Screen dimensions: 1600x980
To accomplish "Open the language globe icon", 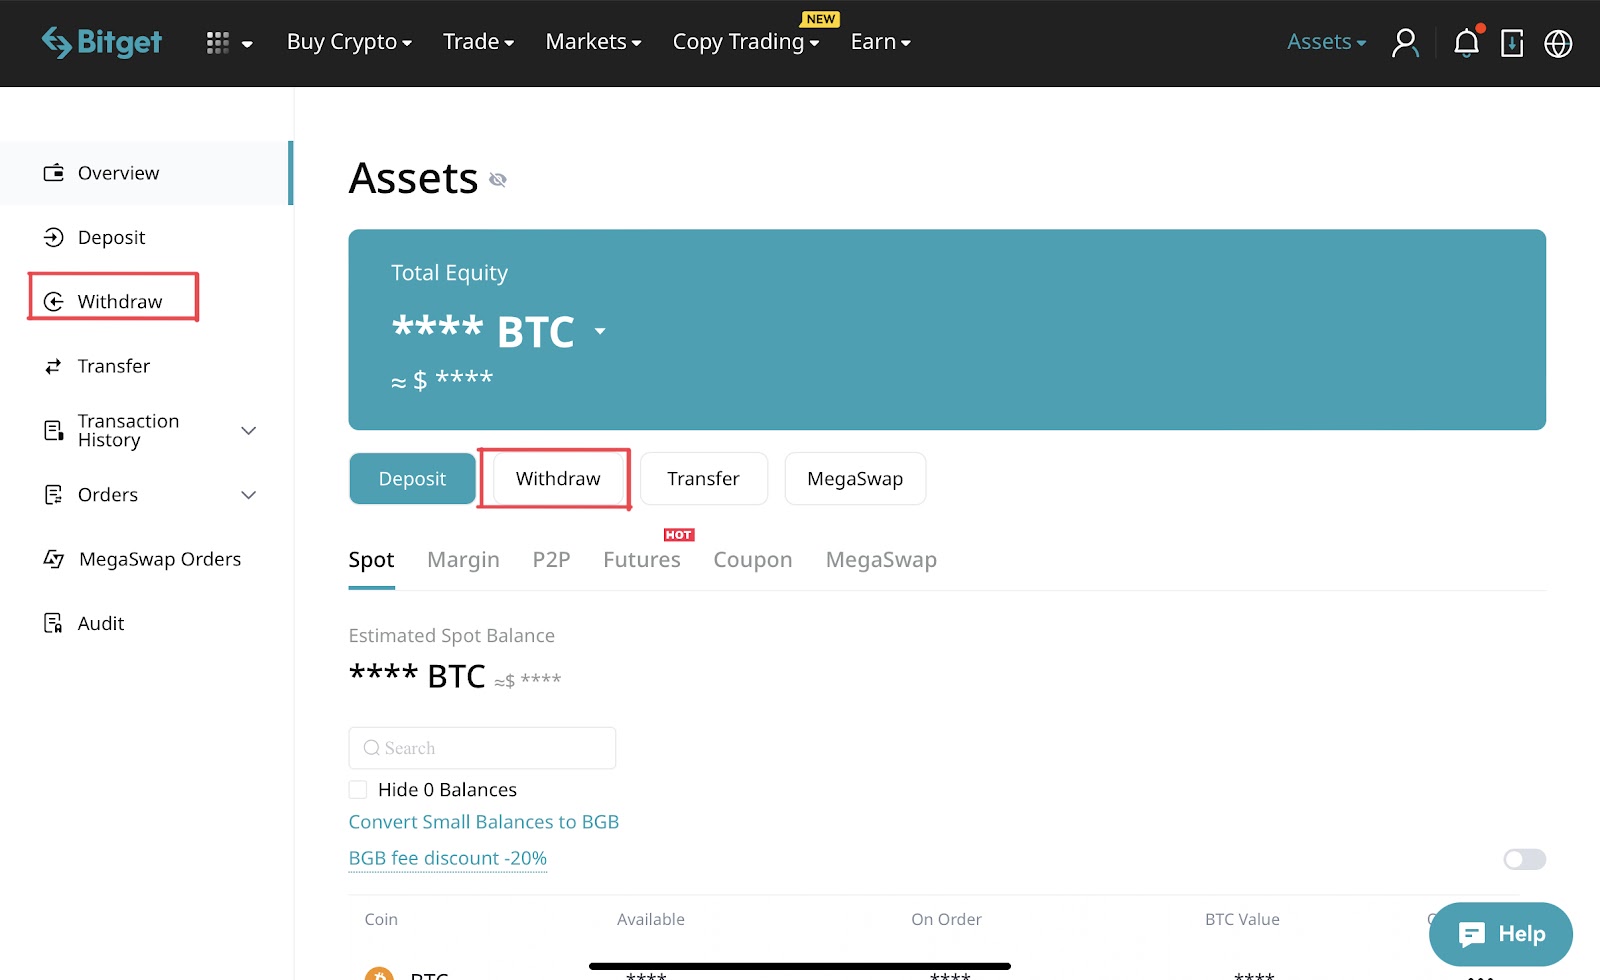I will pyautogui.click(x=1557, y=43).
